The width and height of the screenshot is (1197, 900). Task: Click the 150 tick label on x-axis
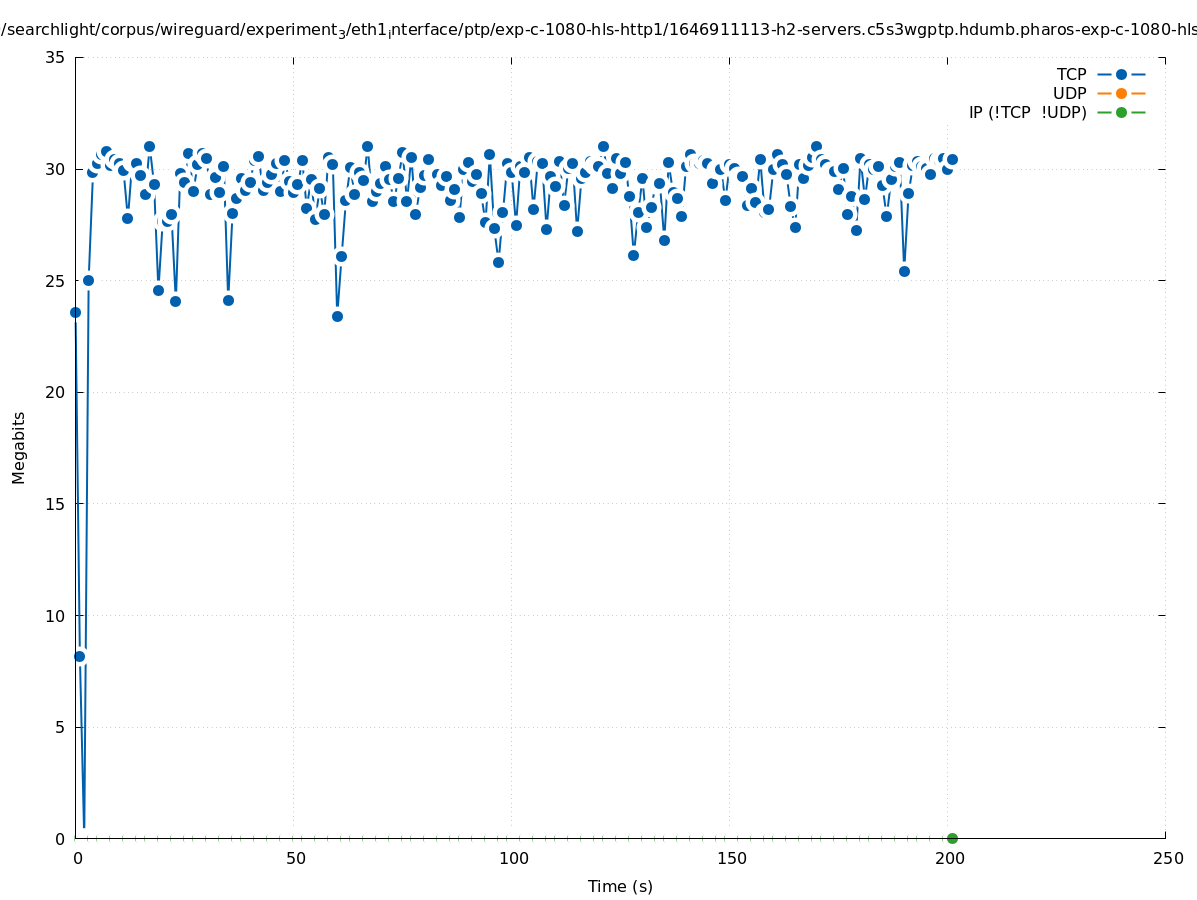(731, 858)
